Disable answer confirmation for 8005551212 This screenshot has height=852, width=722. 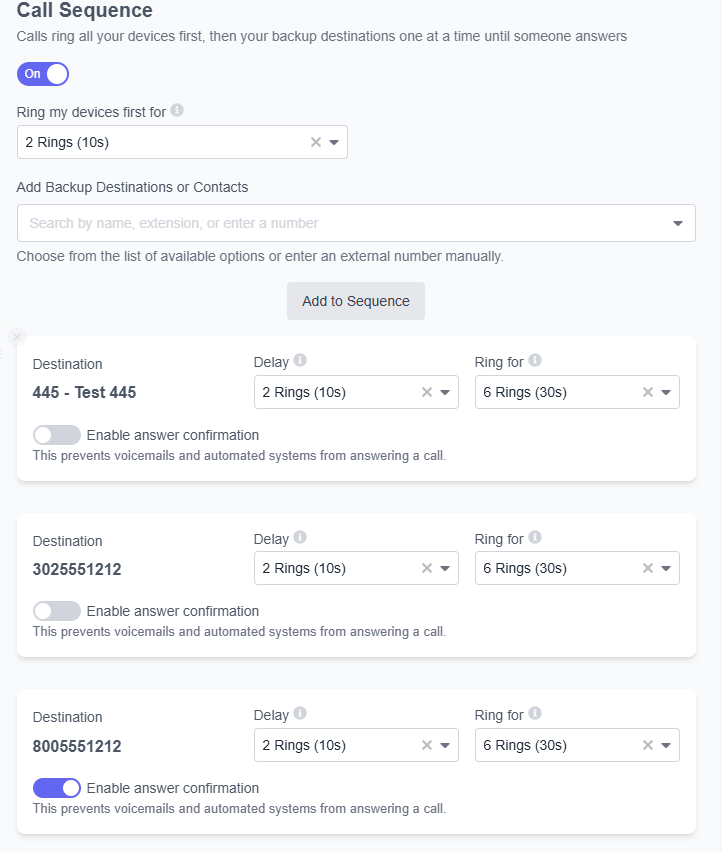pyautogui.click(x=56, y=788)
